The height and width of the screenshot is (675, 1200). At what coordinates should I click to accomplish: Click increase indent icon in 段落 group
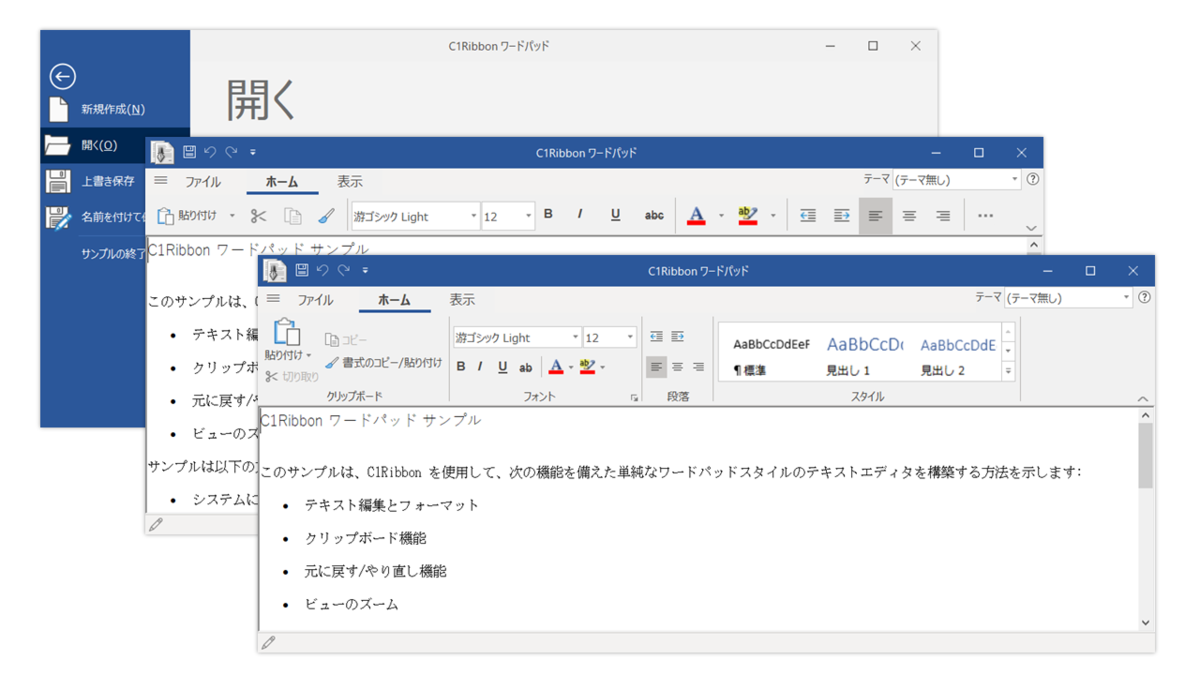[x=678, y=337]
